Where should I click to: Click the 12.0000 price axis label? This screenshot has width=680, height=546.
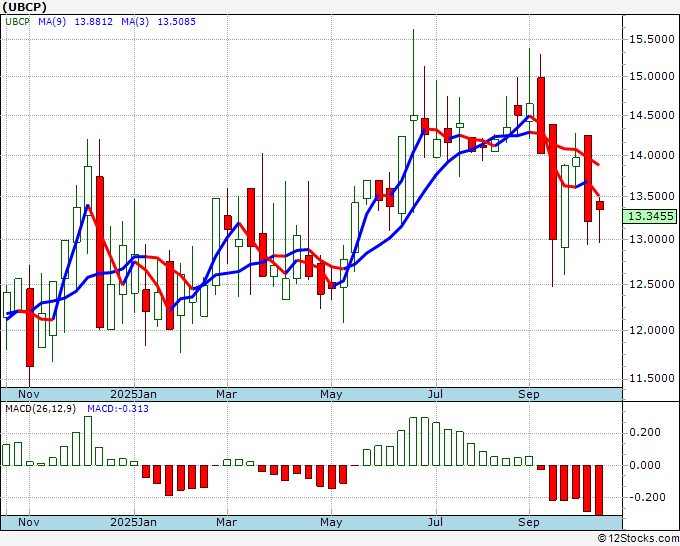click(652, 330)
